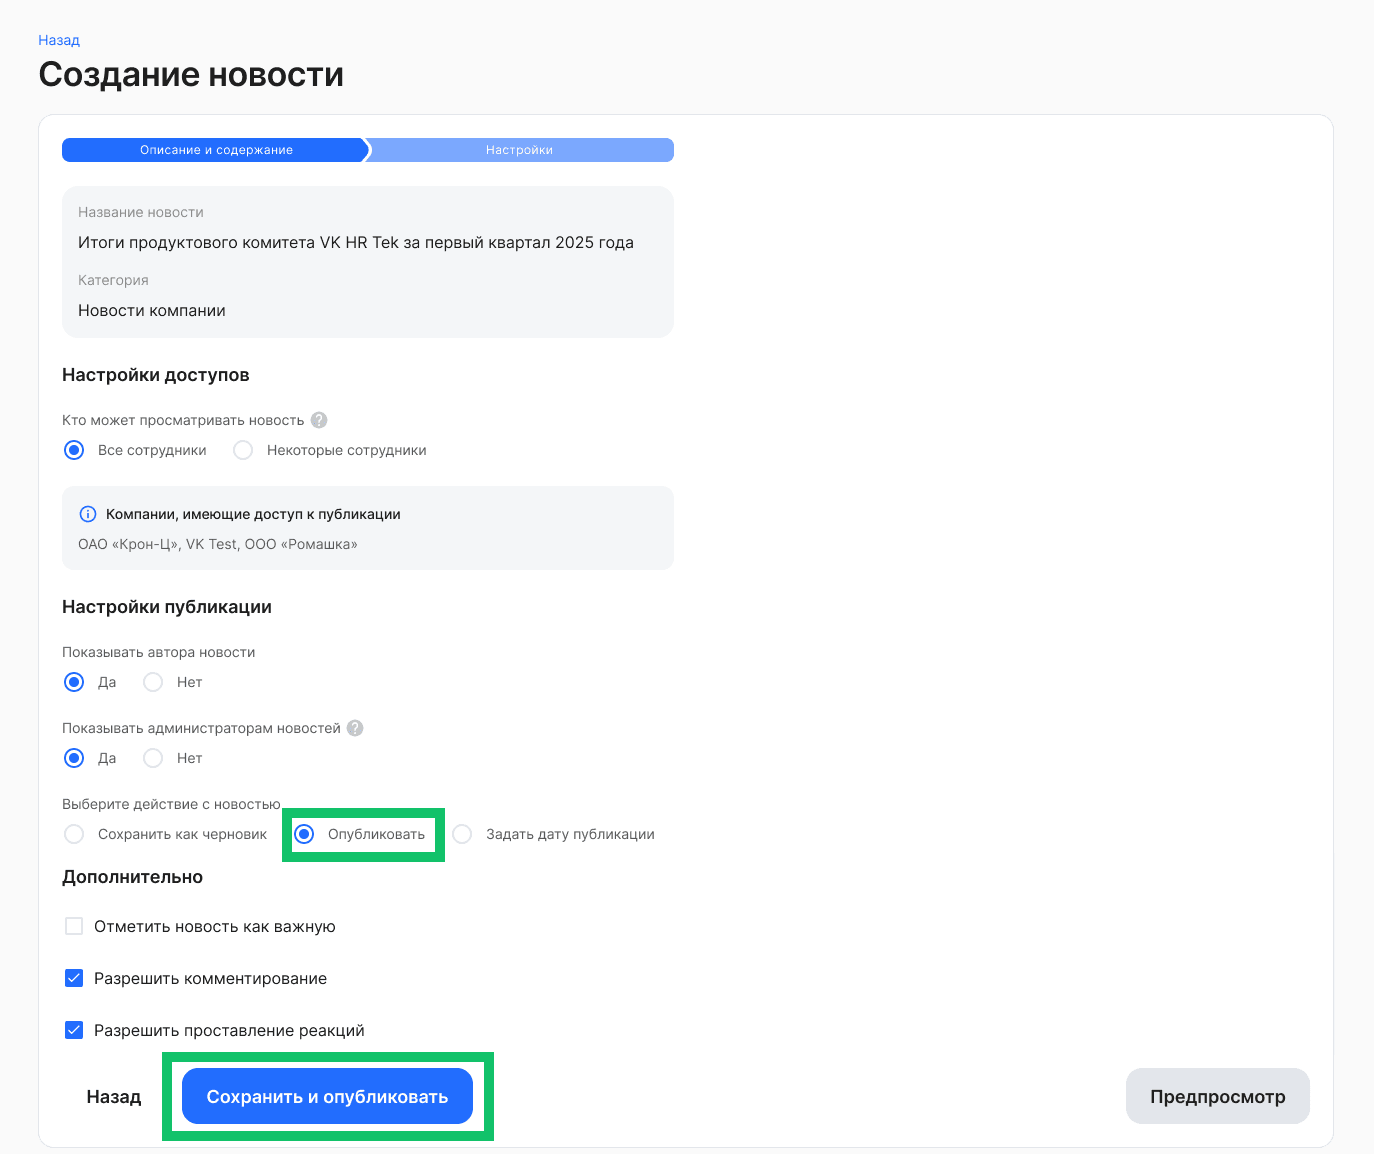Choose Нет for showing news author
The height and width of the screenshot is (1154, 1374).
[152, 682]
